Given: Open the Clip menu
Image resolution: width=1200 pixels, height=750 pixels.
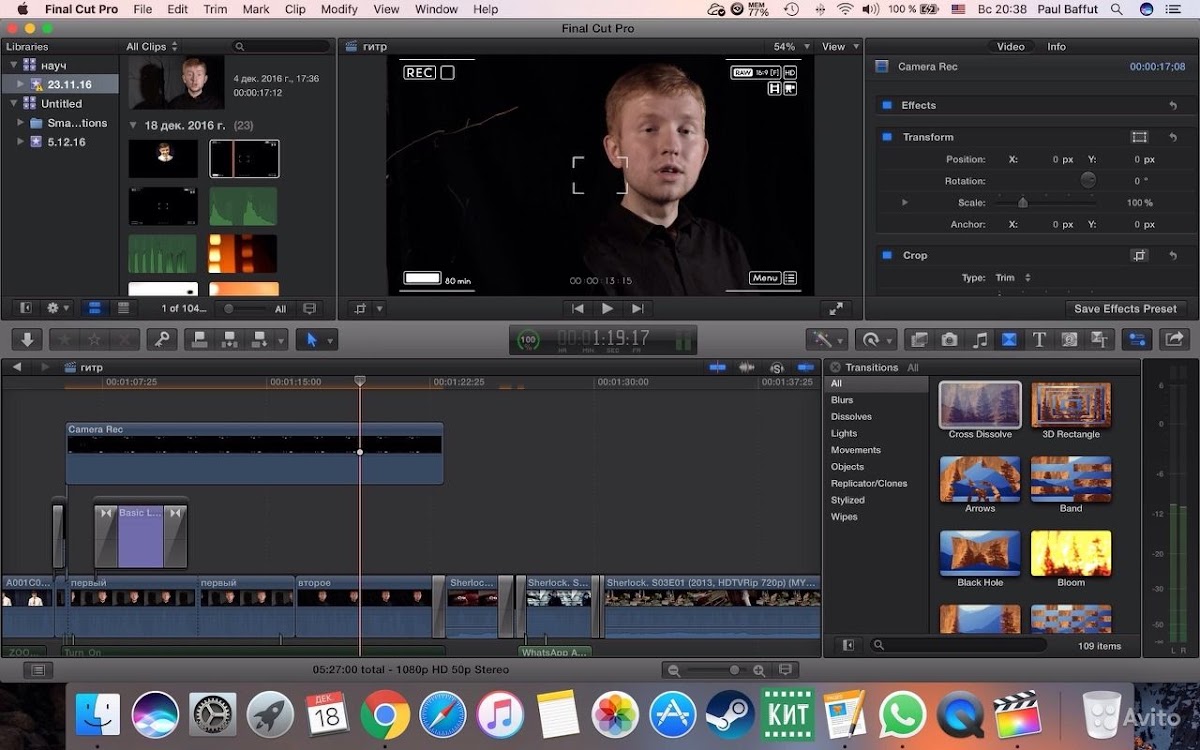Looking at the screenshot, I should 295,9.
